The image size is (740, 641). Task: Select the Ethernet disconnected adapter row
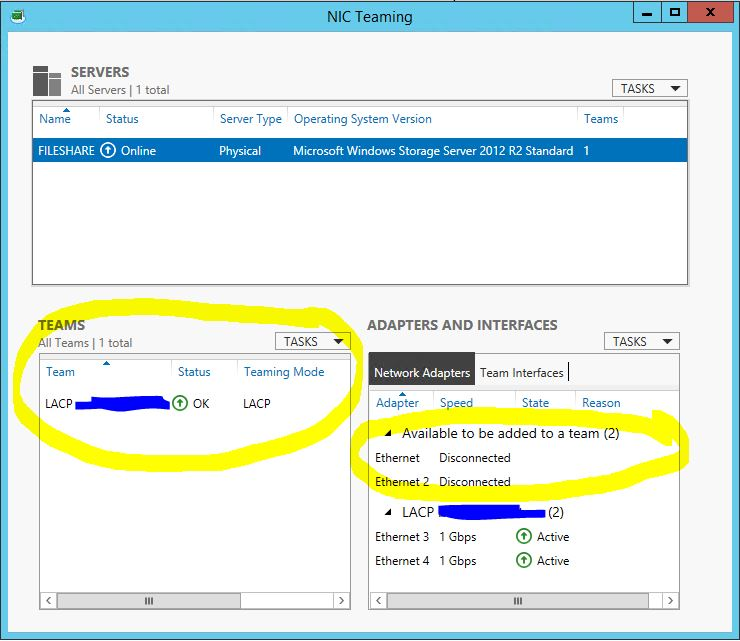tap(524, 457)
